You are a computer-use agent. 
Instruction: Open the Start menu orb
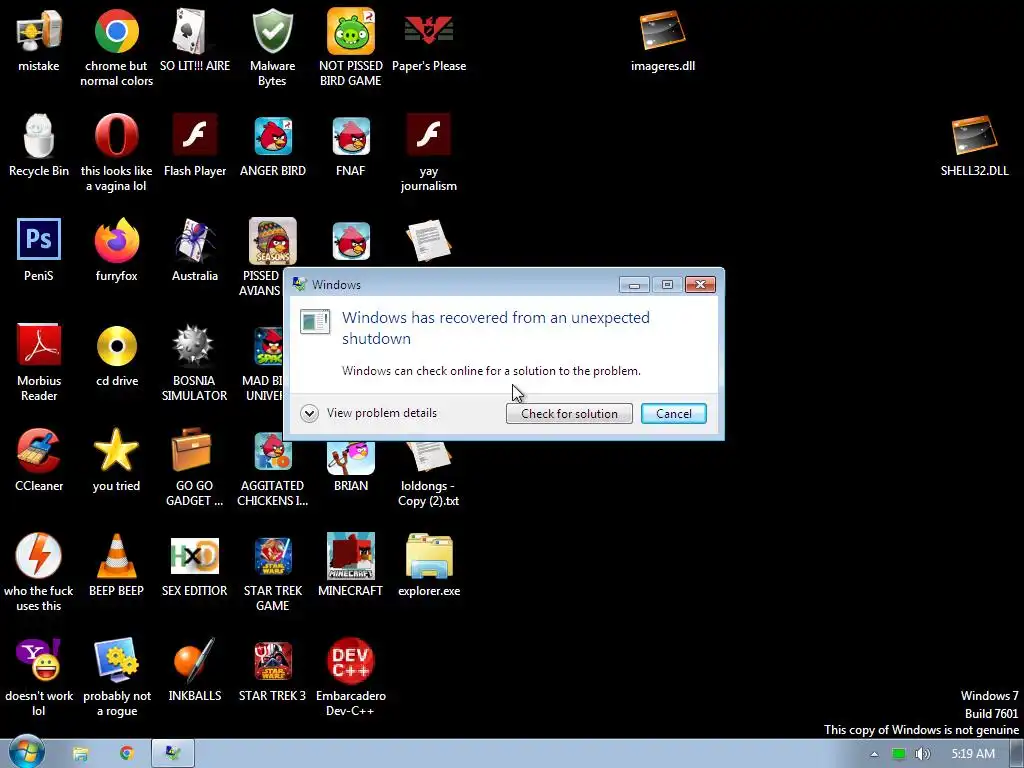click(26, 752)
